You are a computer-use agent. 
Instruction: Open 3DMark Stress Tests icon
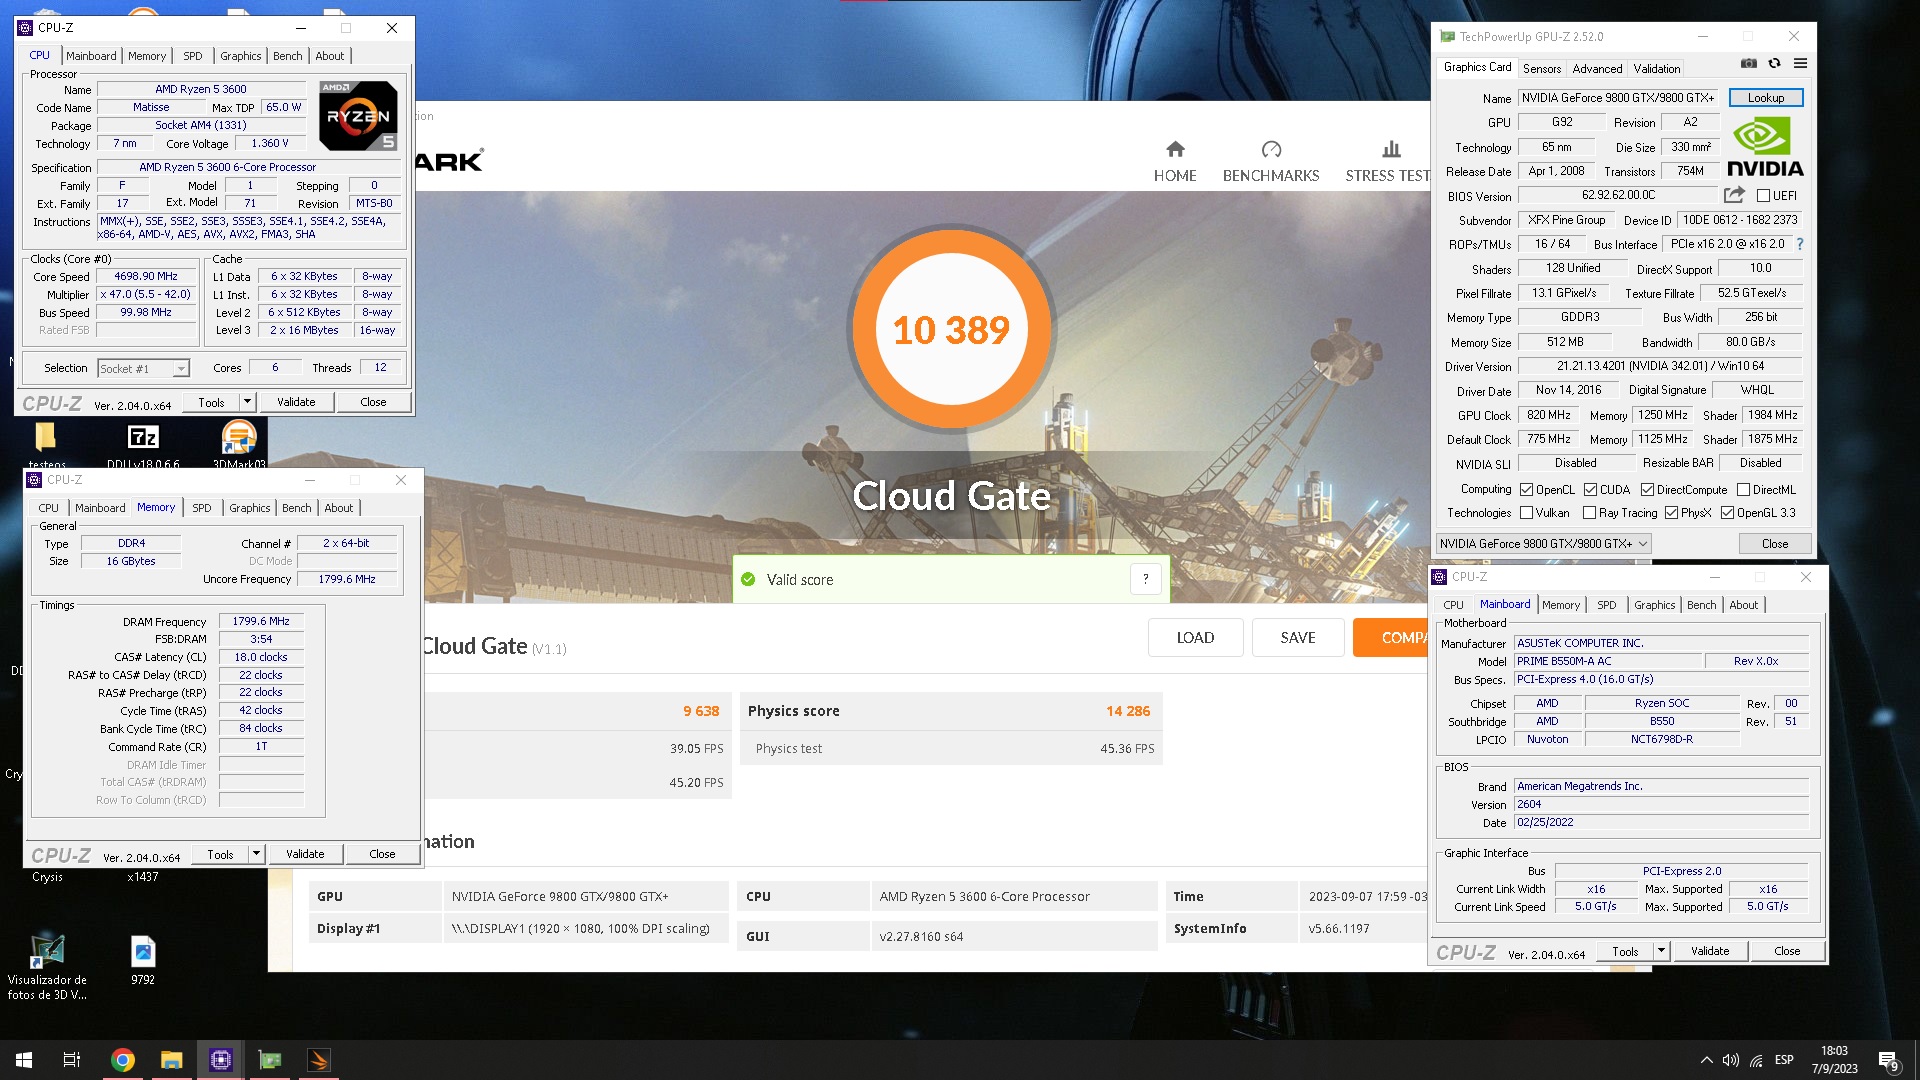(1391, 149)
